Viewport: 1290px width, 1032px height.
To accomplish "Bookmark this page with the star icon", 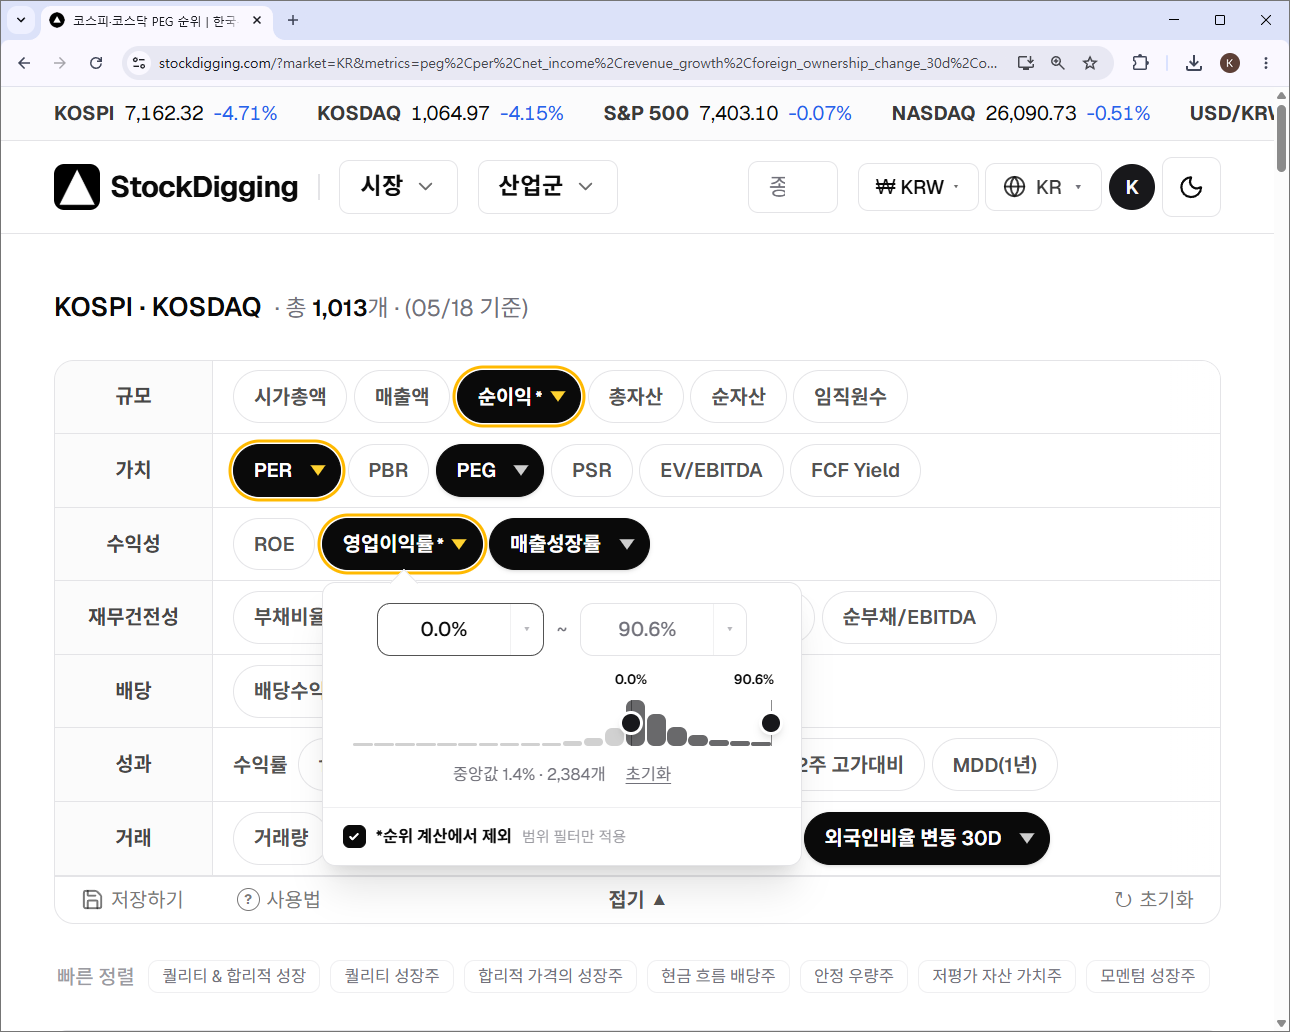I will pos(1090,62).
